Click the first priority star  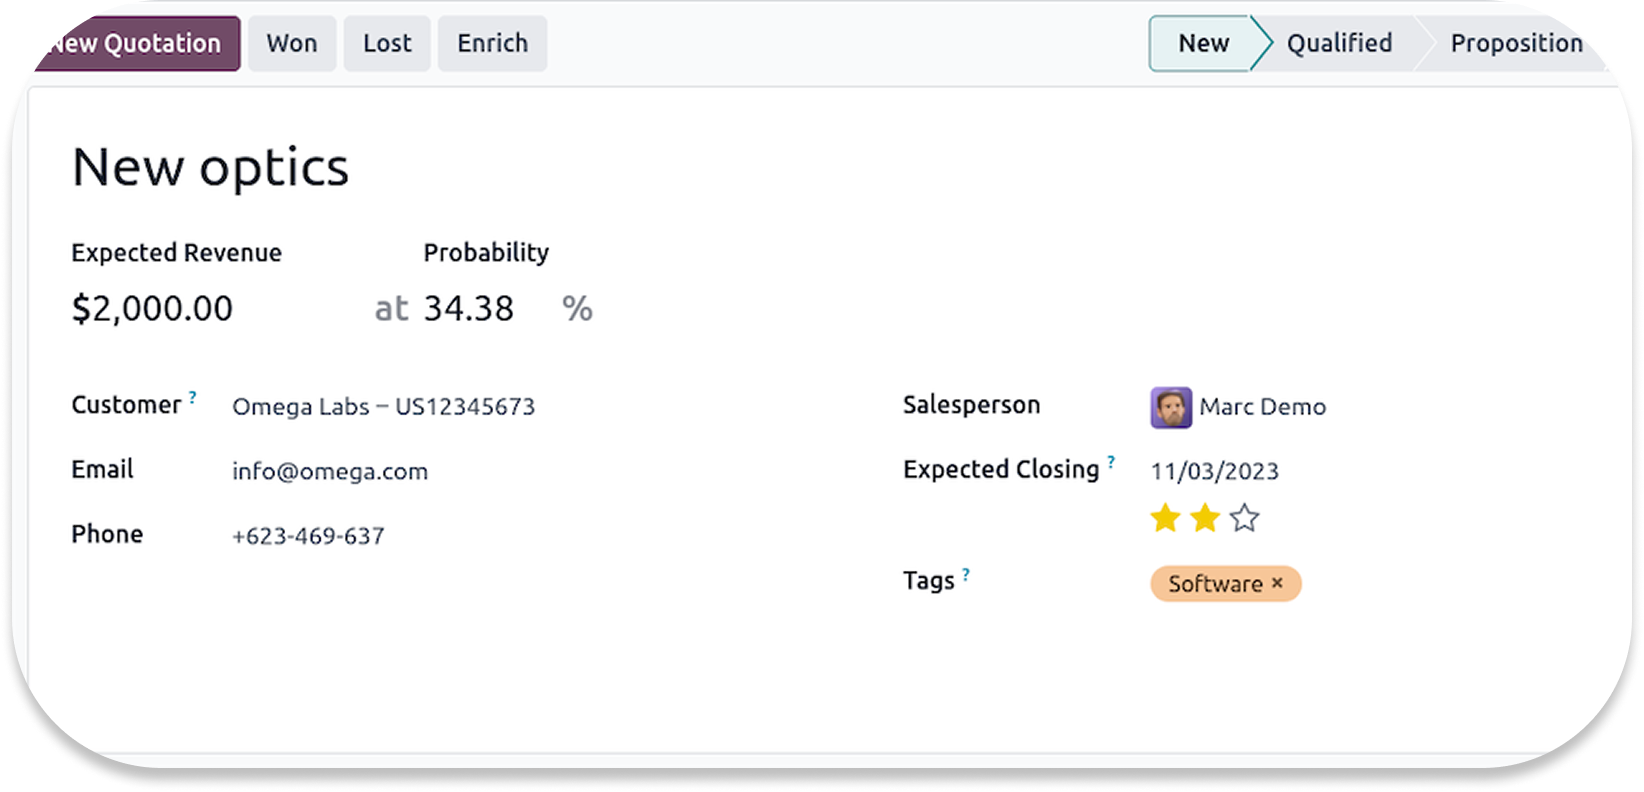1165,518
